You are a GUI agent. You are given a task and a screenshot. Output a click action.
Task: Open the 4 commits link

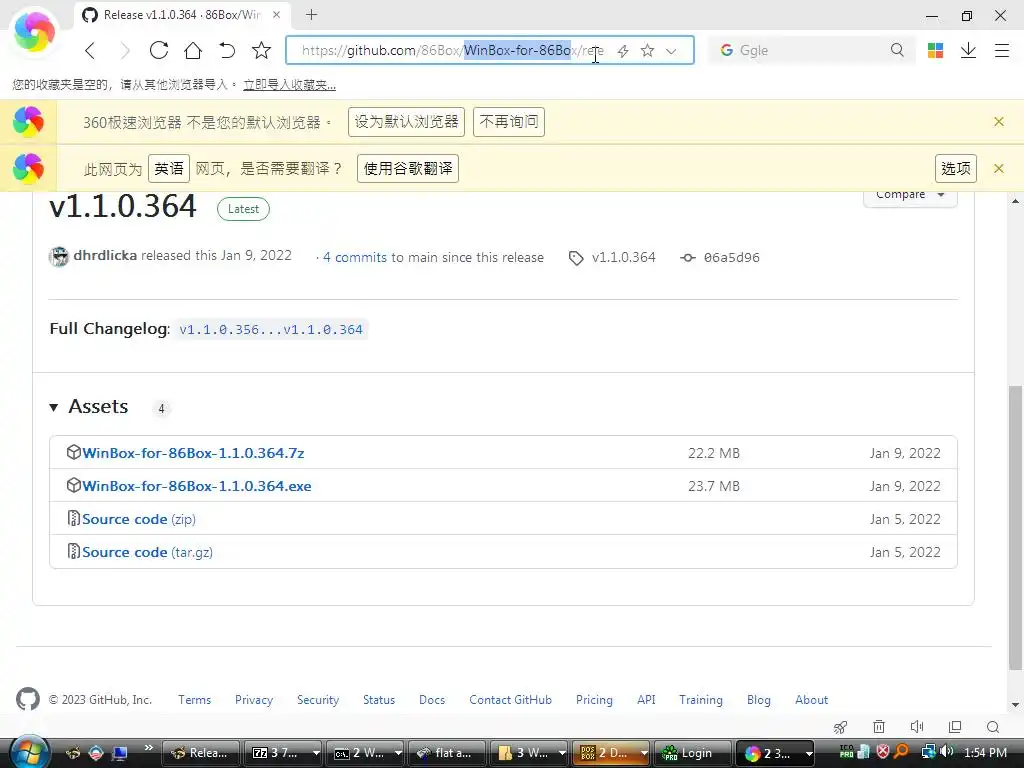355,257
